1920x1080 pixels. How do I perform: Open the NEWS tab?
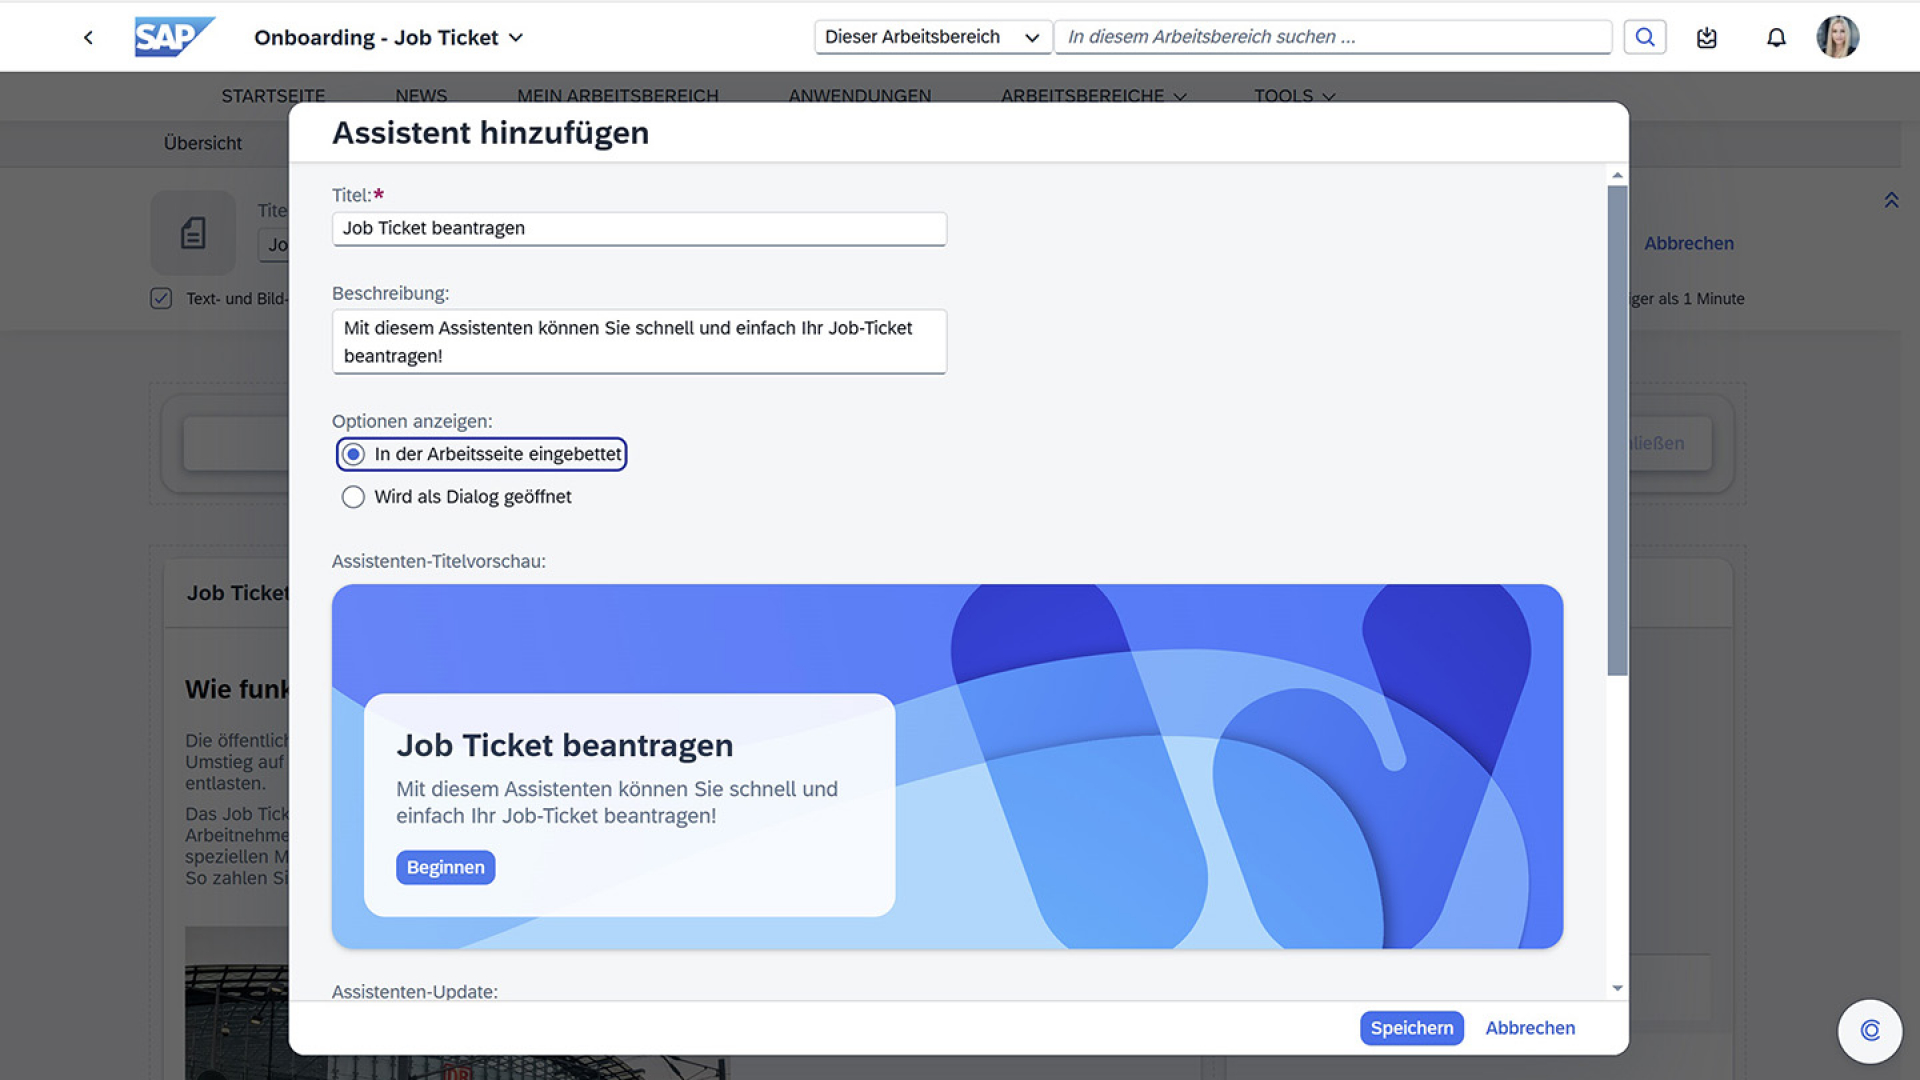pos(420,96)
